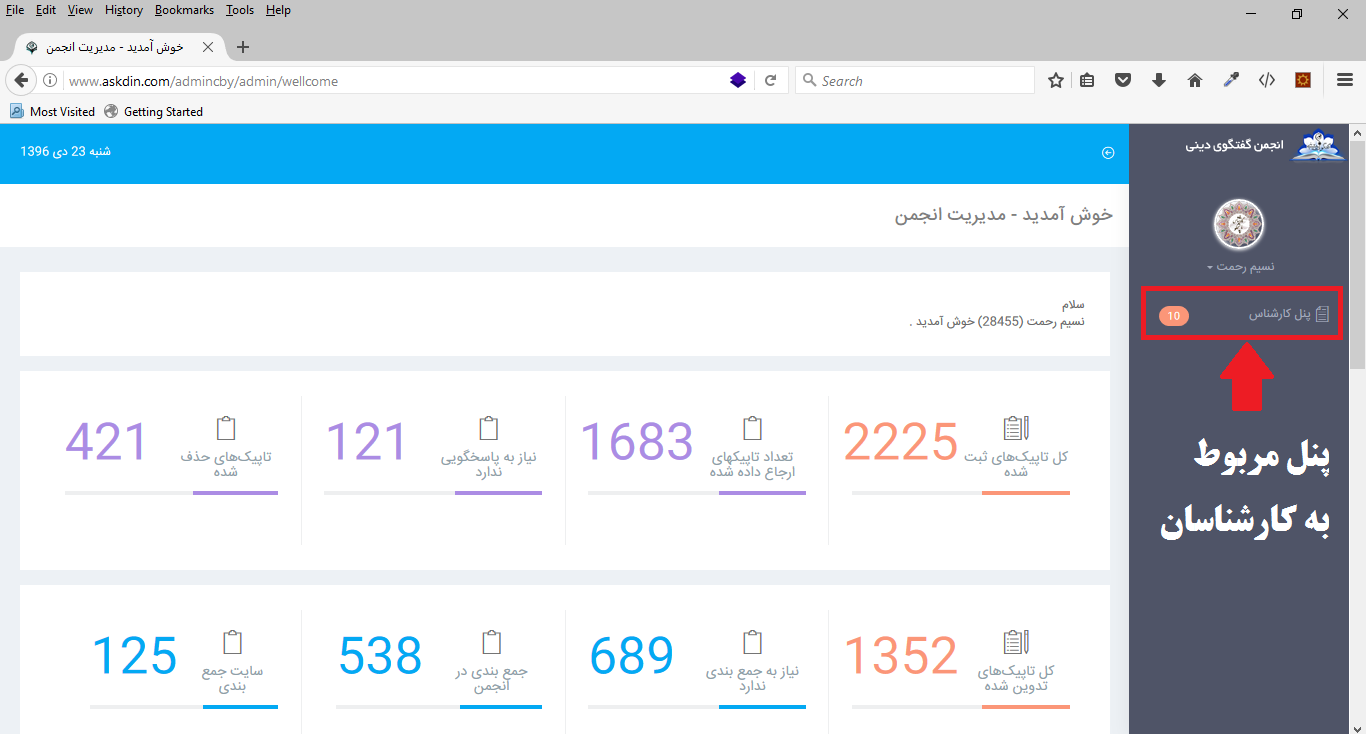Open the Bookmarks menu
The height and width of the screenshot is (734, 1366).
(184, 10)
